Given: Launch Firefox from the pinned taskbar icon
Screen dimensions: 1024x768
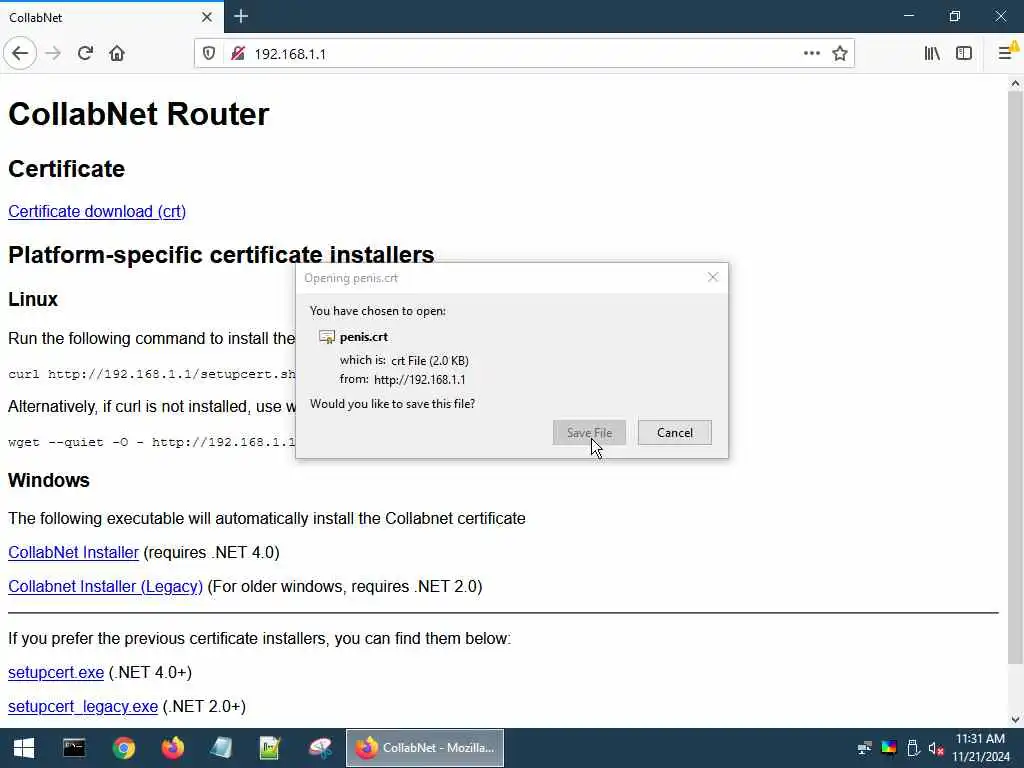Looking at the screenshot, I should click(x=172, y=748).
